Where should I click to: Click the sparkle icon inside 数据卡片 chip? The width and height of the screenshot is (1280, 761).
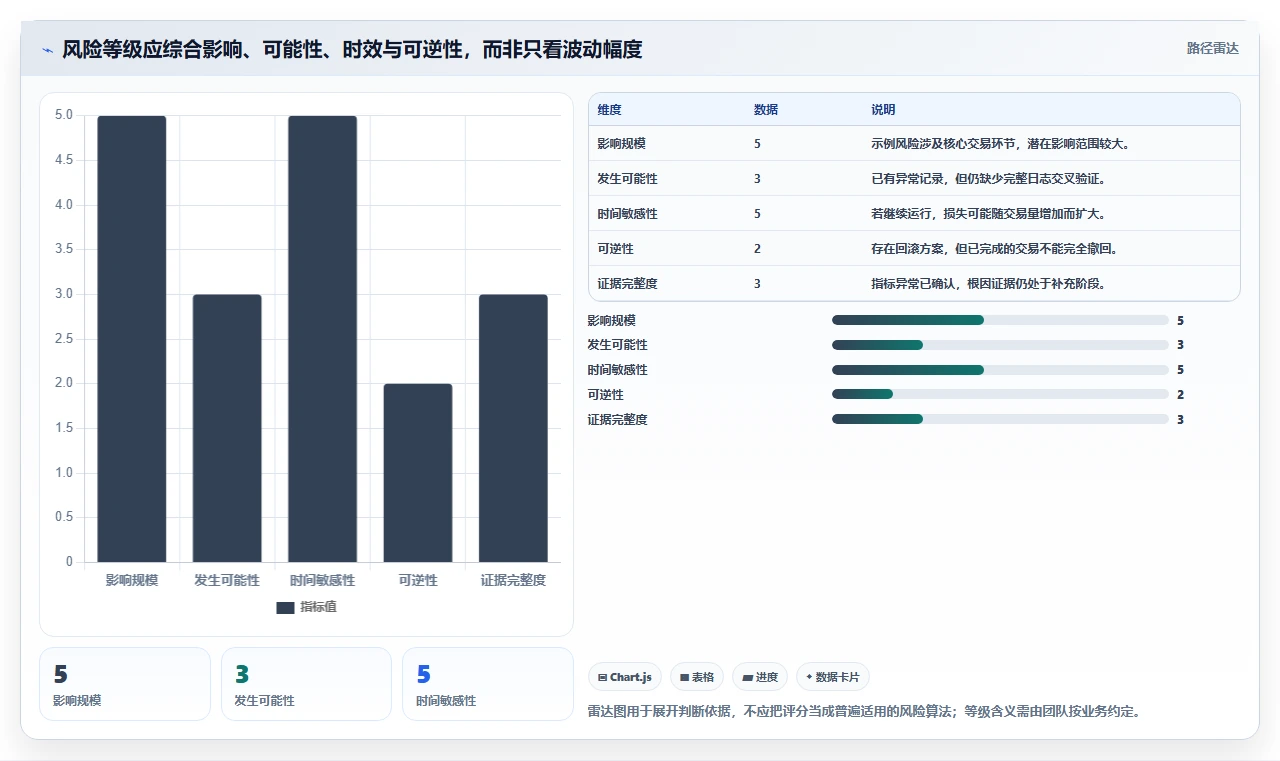pos(809,677)
